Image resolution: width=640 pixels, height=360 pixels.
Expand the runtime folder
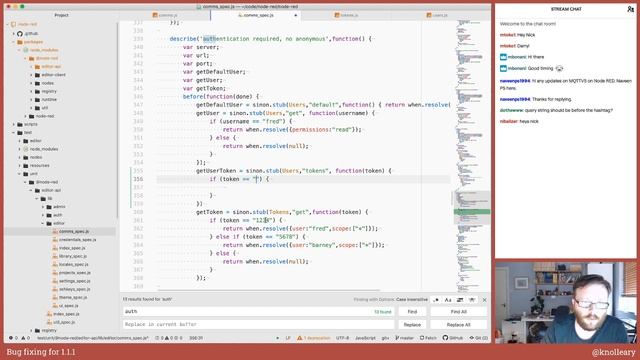pos(31,100)
